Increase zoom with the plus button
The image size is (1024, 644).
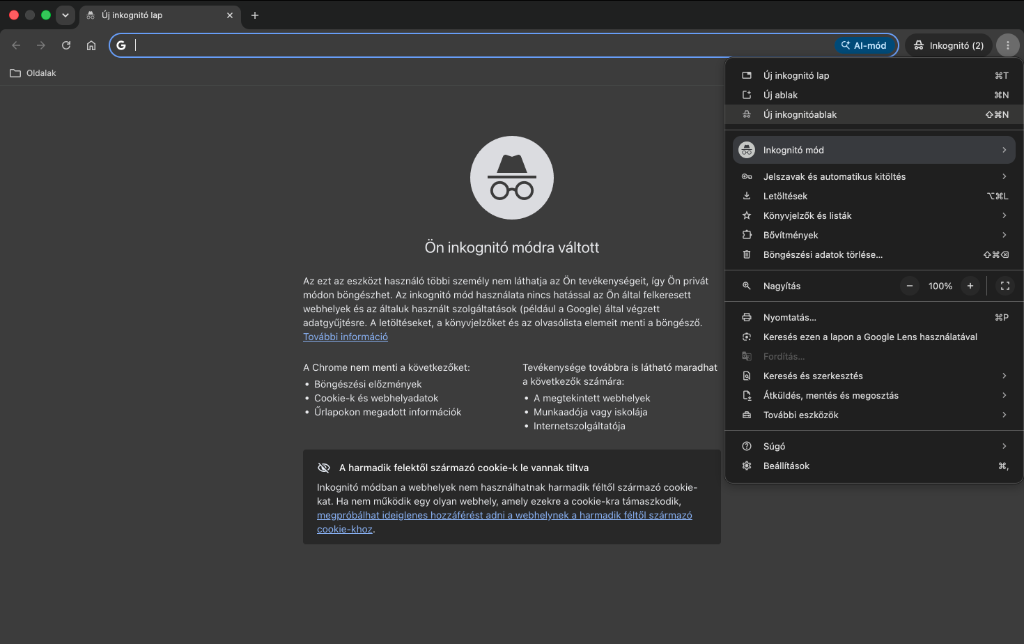pyautogui.click(x=970, y=286)
